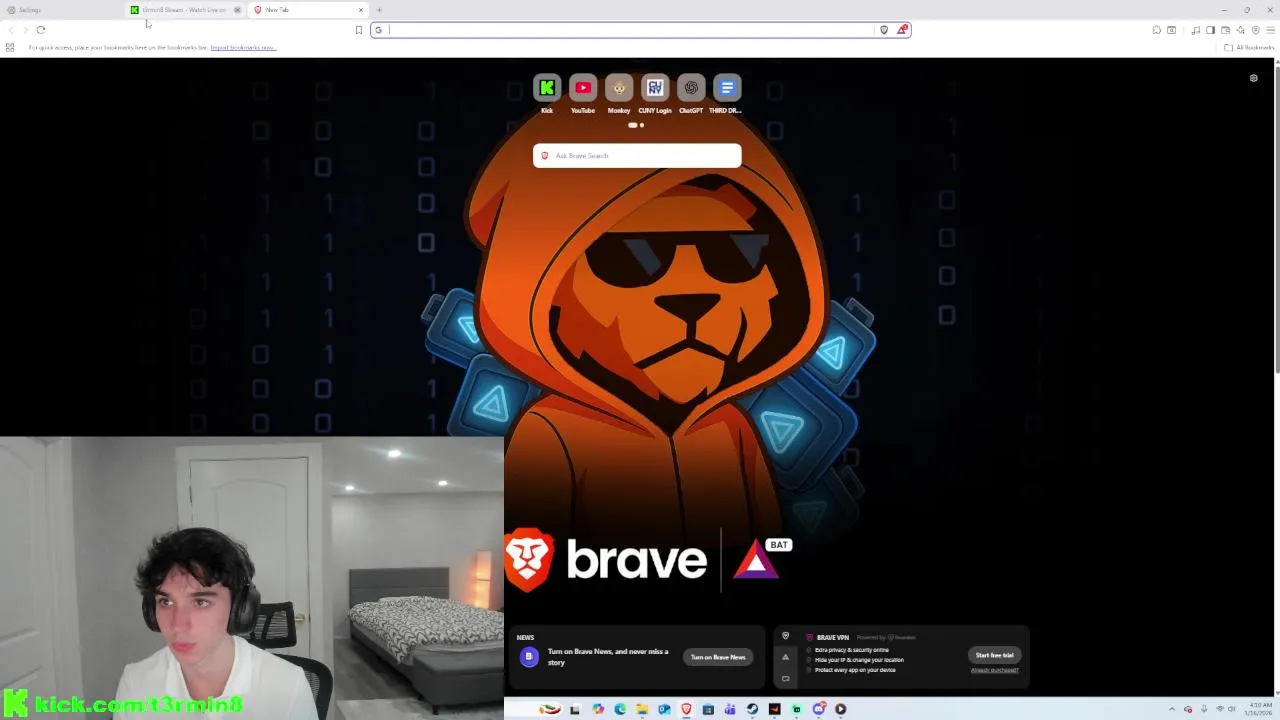Open the YouTube shortcut tile
Image resolution: width=1280 pixels, height=720 pixels.
583,88
